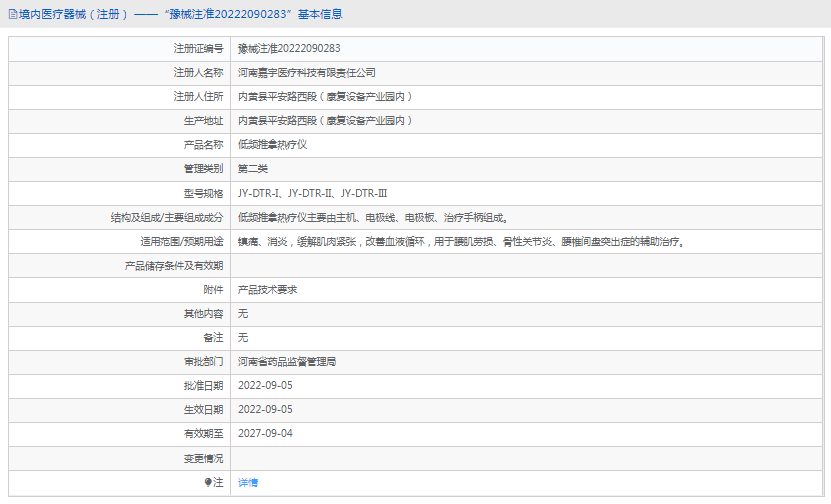Click the 结构及组成/主要组成成分 label

tap(167, 217)
